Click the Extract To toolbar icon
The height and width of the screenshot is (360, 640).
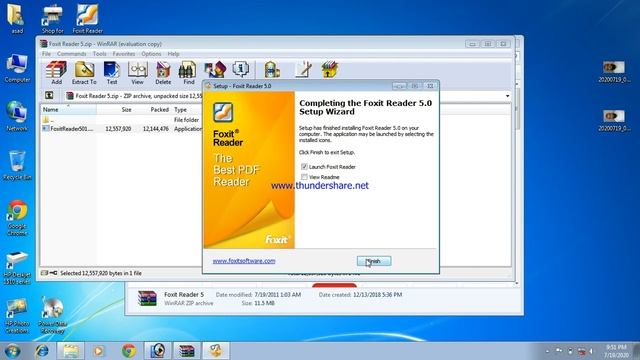[x=84, y=73]
